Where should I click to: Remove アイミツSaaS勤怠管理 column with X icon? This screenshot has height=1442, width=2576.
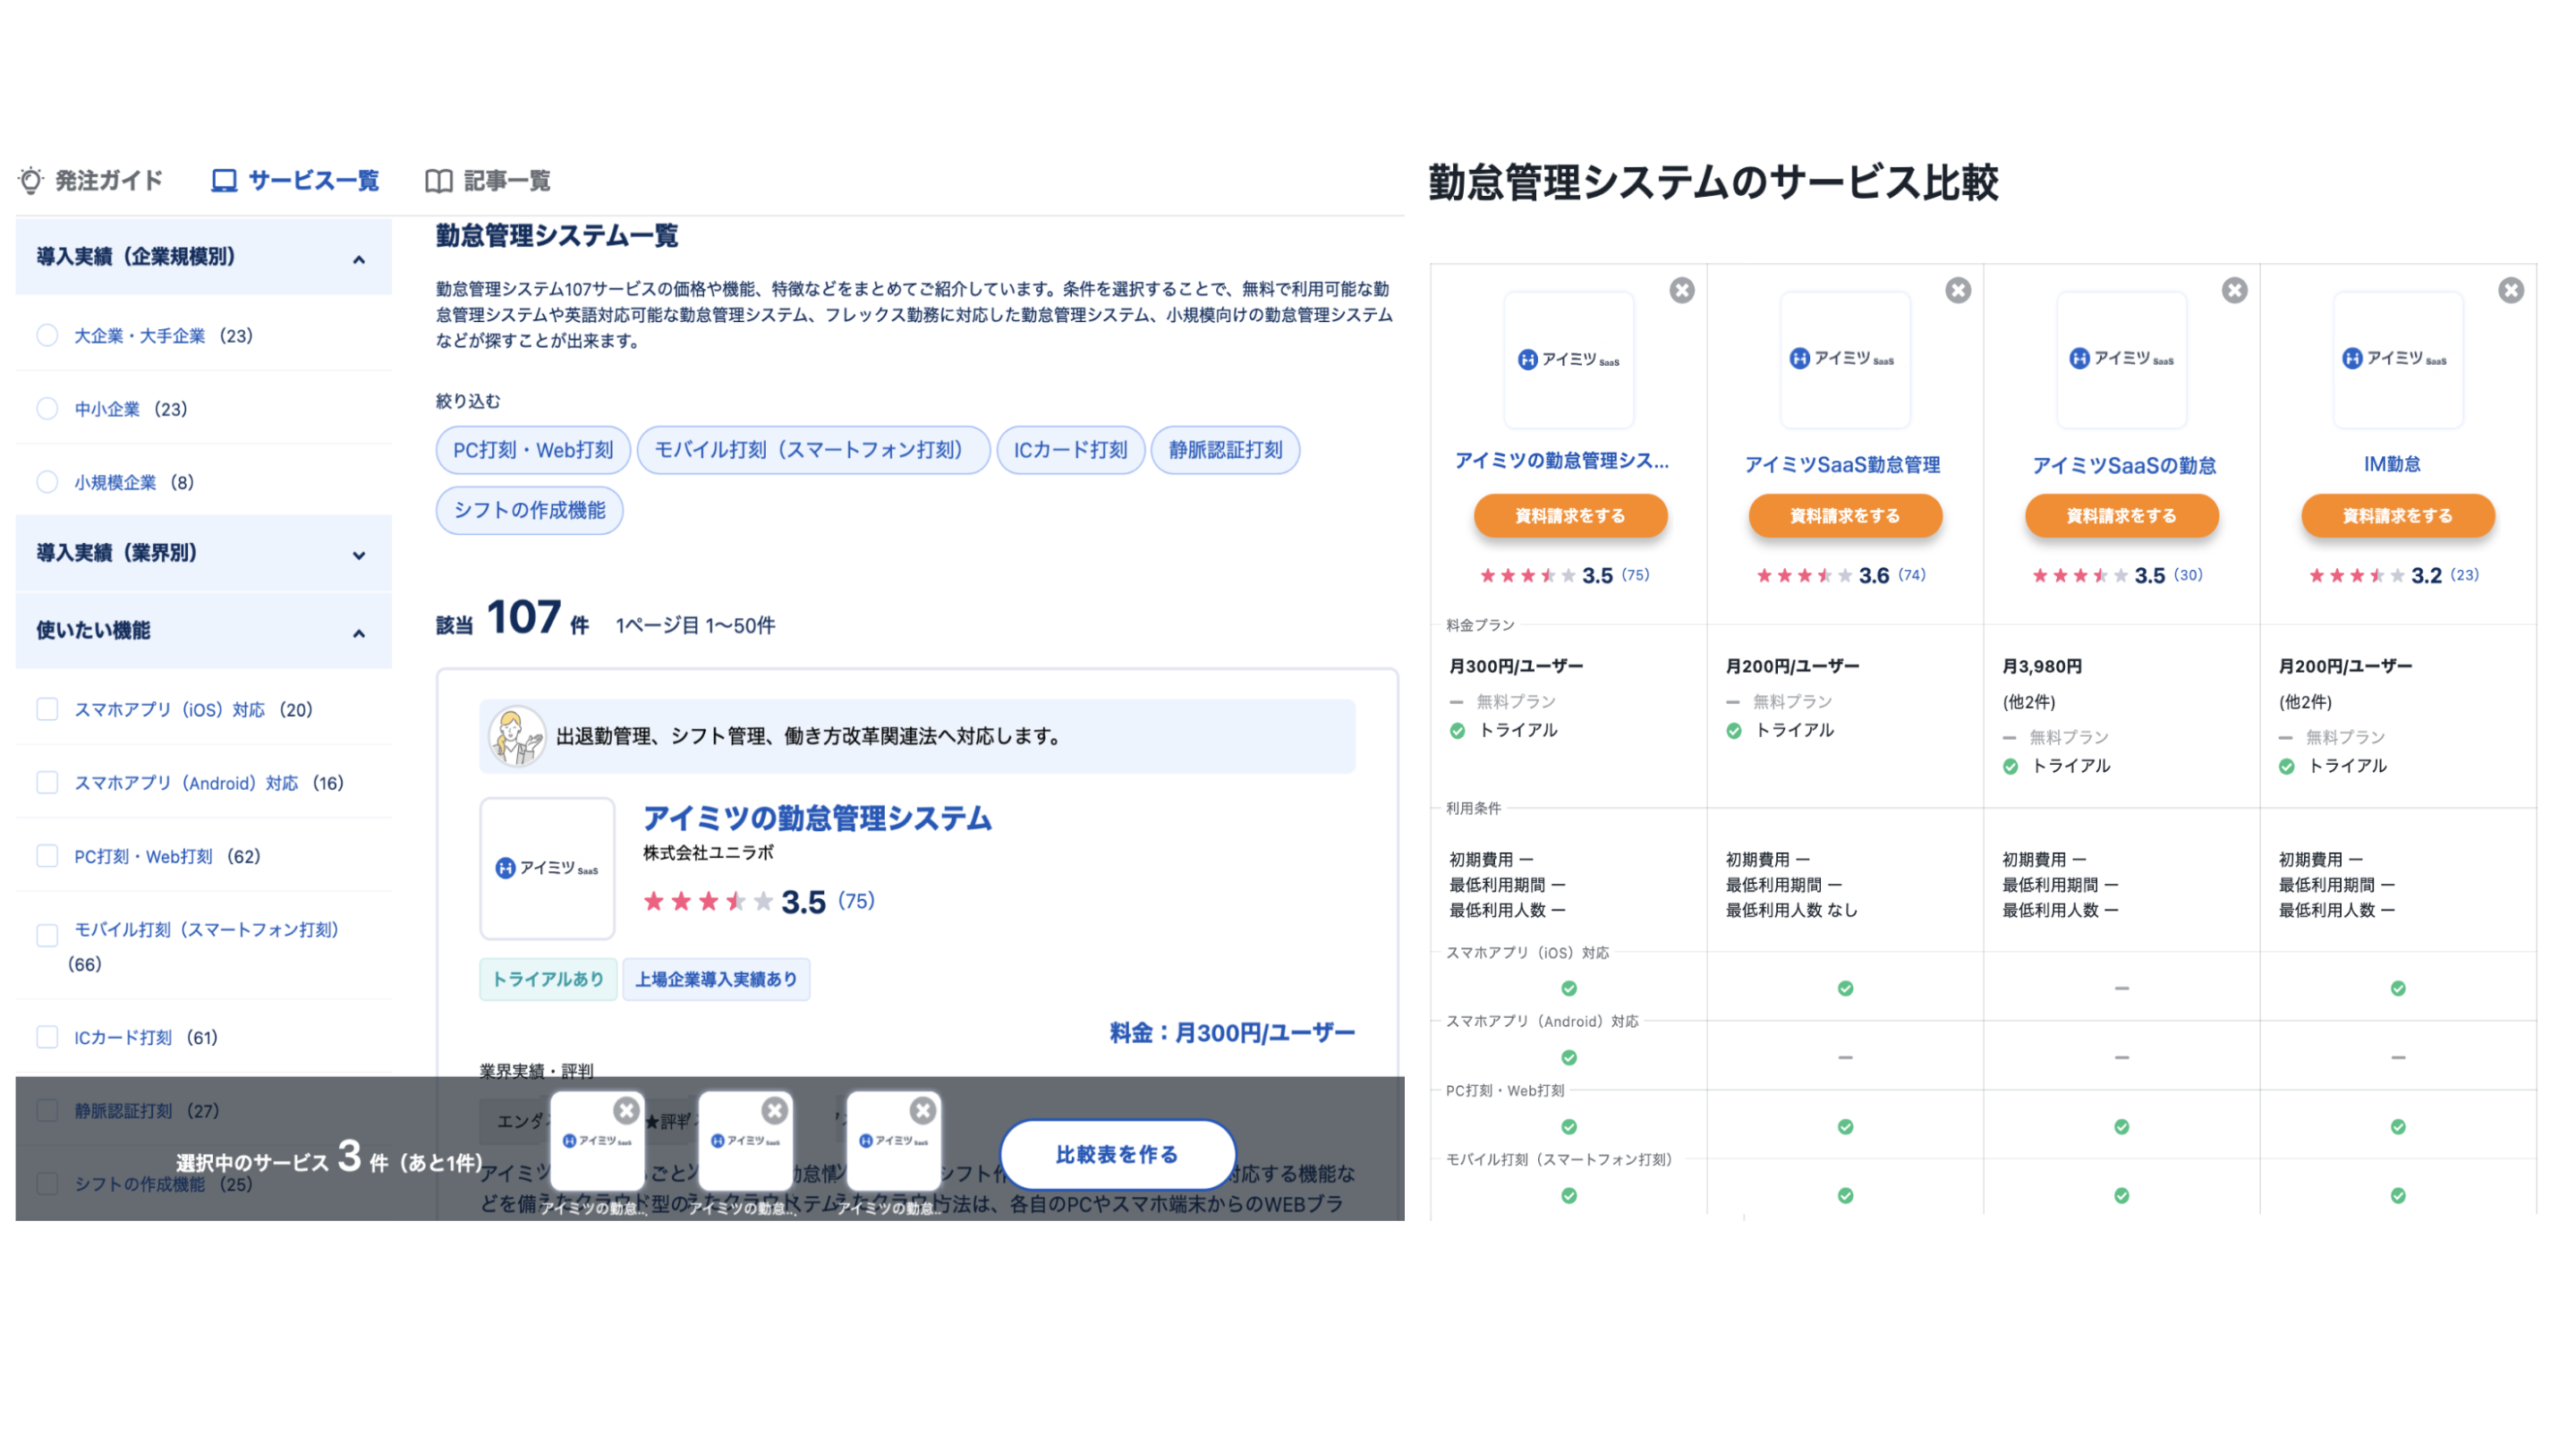1957,290
